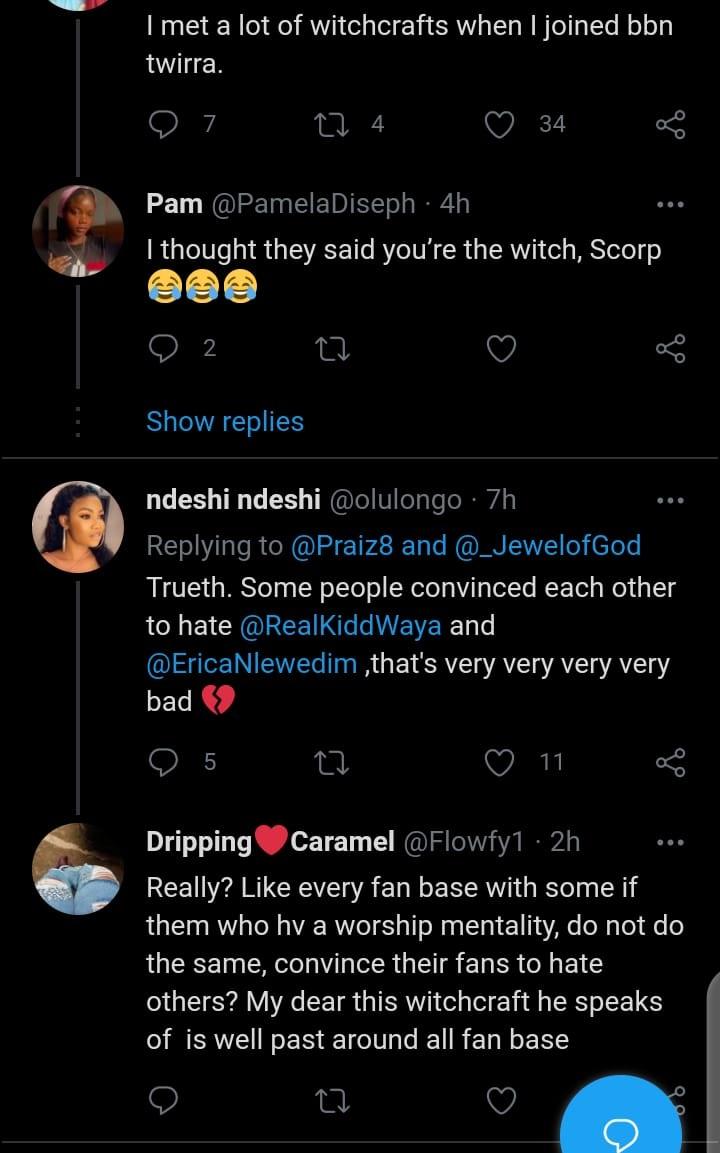Reply to Pam's tweet

pos(162,348)
